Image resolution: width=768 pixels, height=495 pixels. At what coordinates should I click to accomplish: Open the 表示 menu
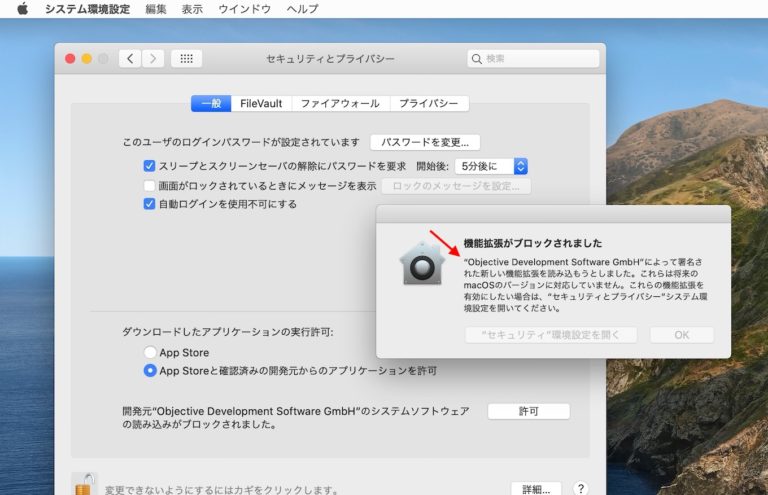[x=192, y=9]
